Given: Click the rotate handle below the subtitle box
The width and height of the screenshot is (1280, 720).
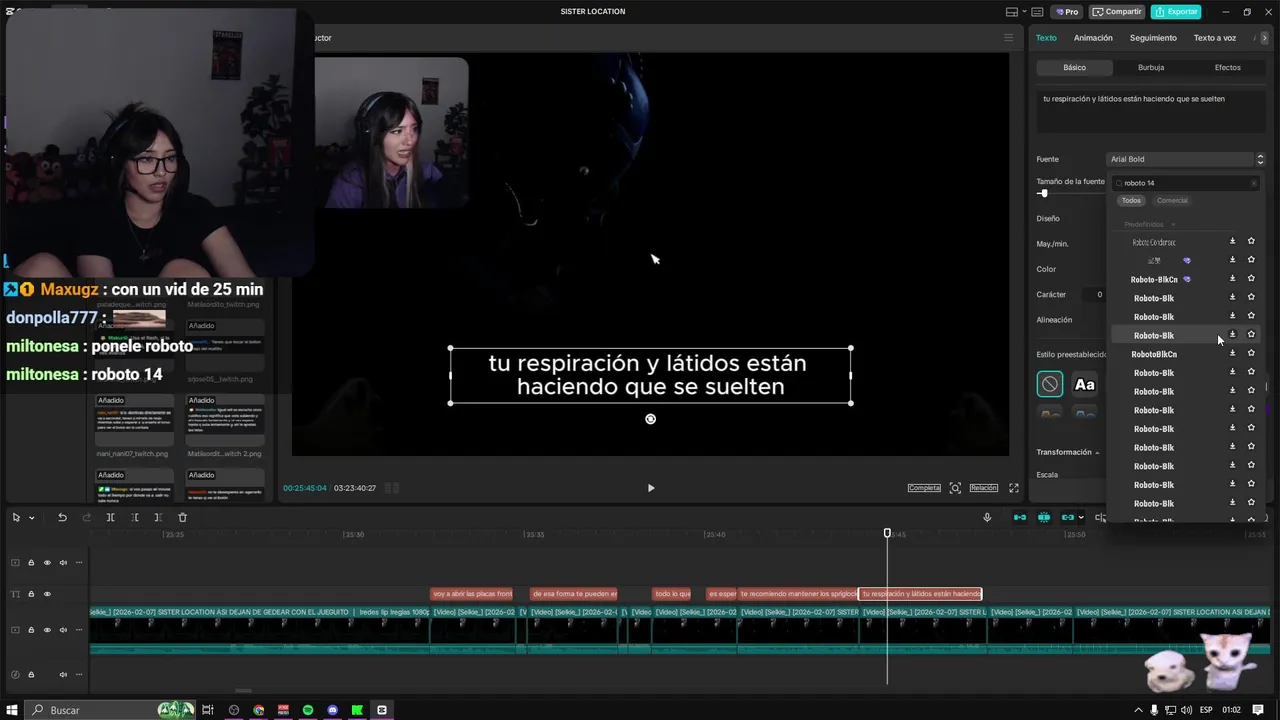Looking at the screenshot, I should point(650,419).
